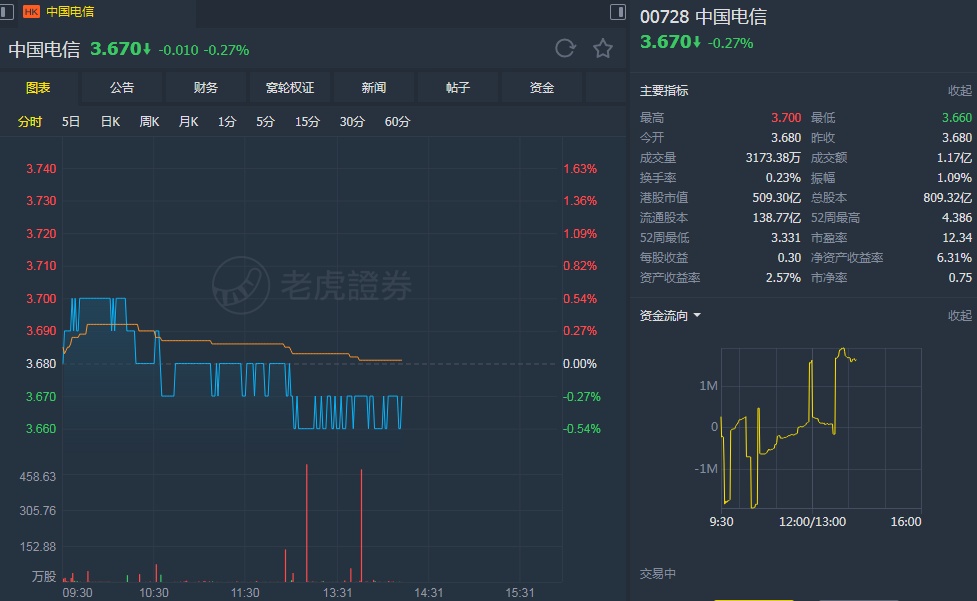Image resolution: width=977 pixels, height=601 pixels.
Task: Select the 5日 chart period
Action: (x=70, y=121)
